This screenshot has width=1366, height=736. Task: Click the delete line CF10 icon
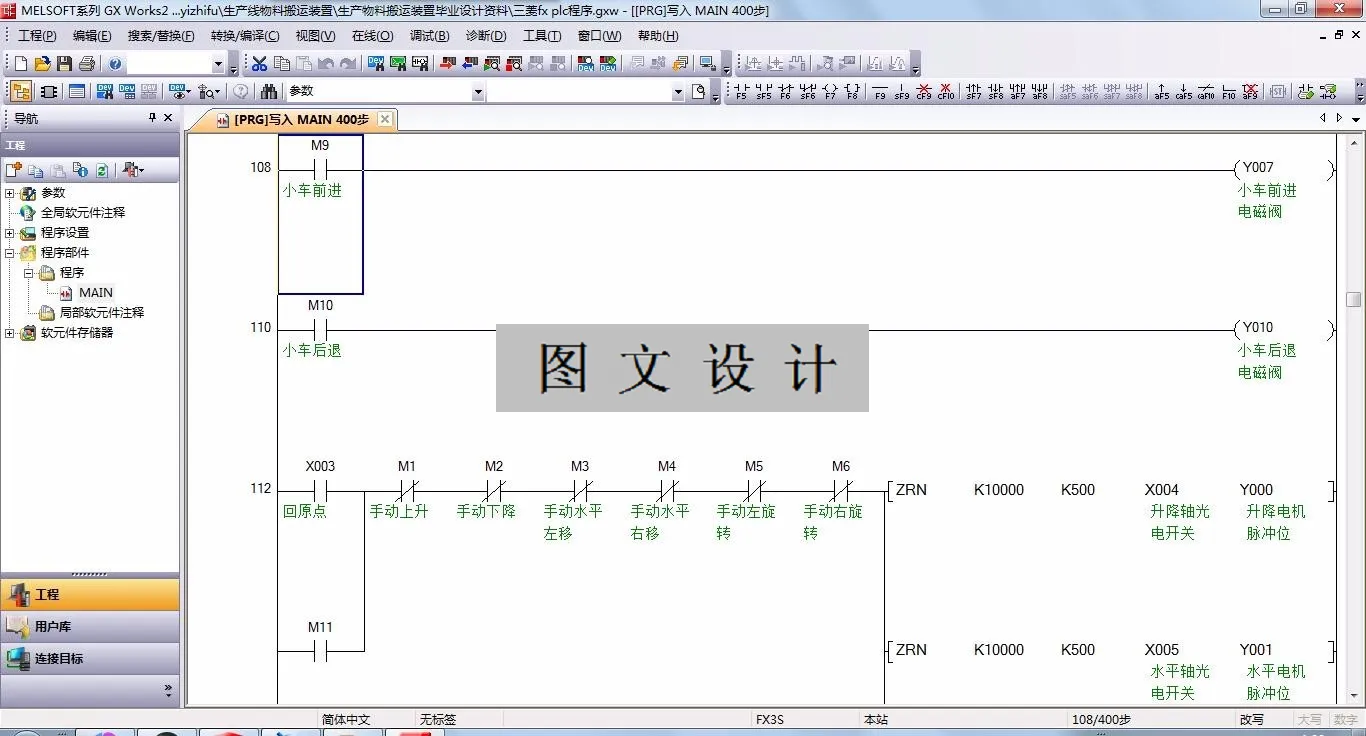[x=945, y=91]
